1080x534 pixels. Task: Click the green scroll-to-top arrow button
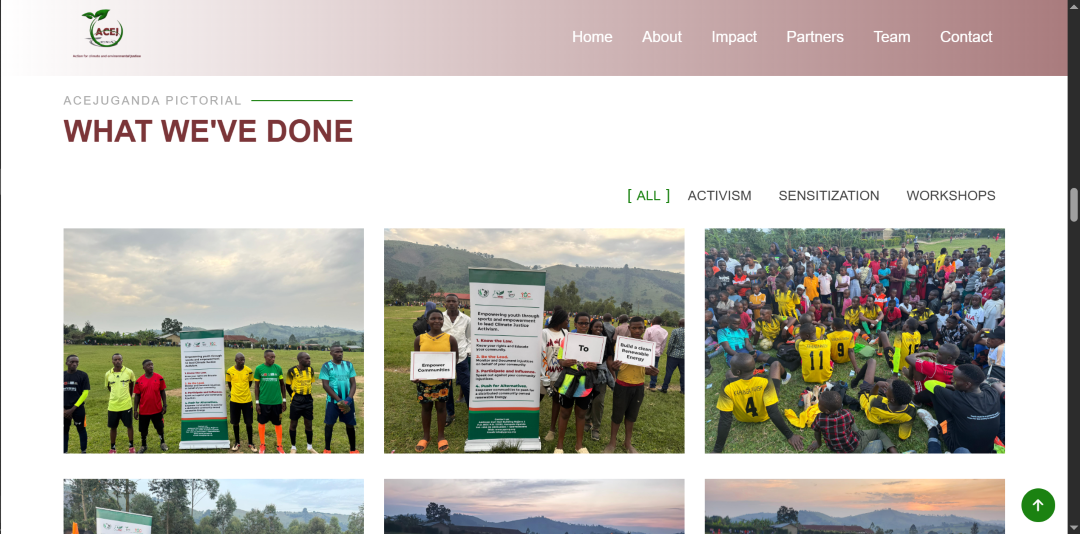(x=1038, y=505)
